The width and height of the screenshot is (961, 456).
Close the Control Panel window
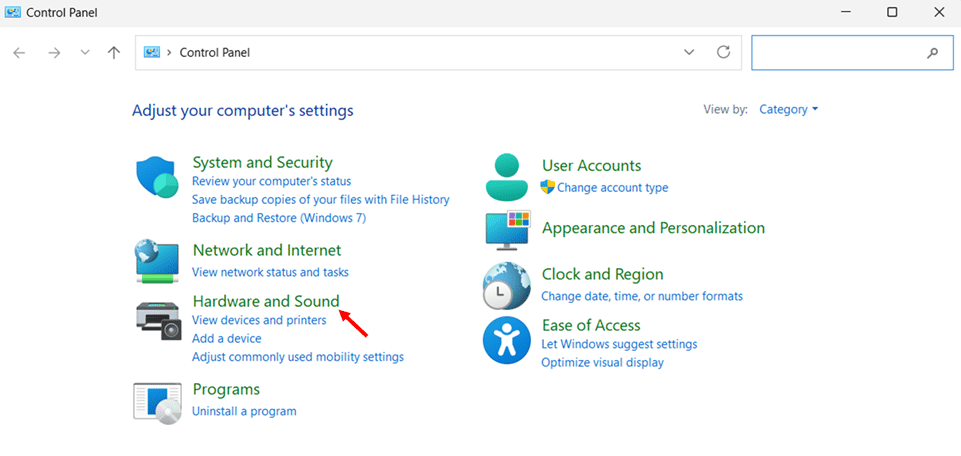coord(939,12)
